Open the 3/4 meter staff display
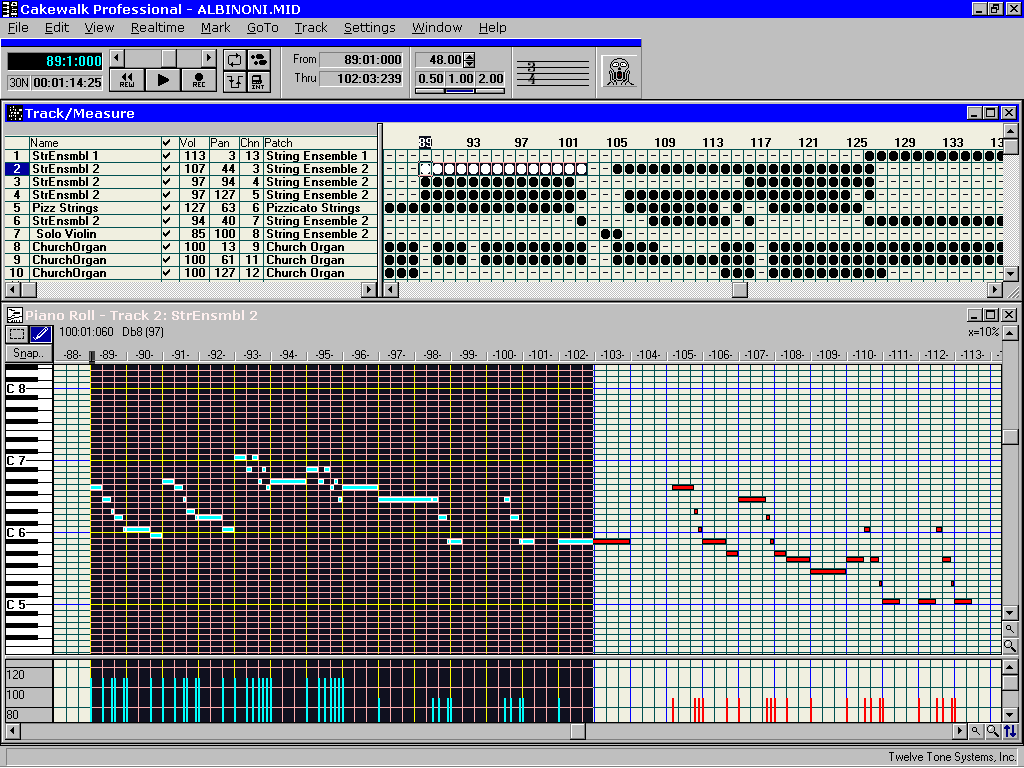1024x768 pixels. (553, 72)
